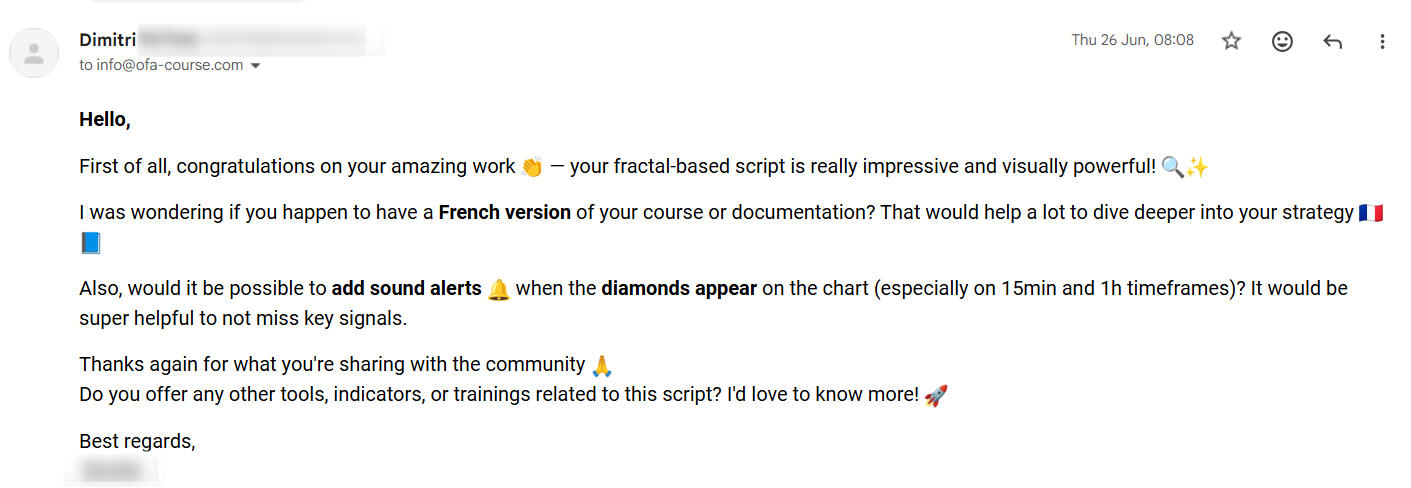
Task: Click the French flag emoji
Action: click(1371, 213)
